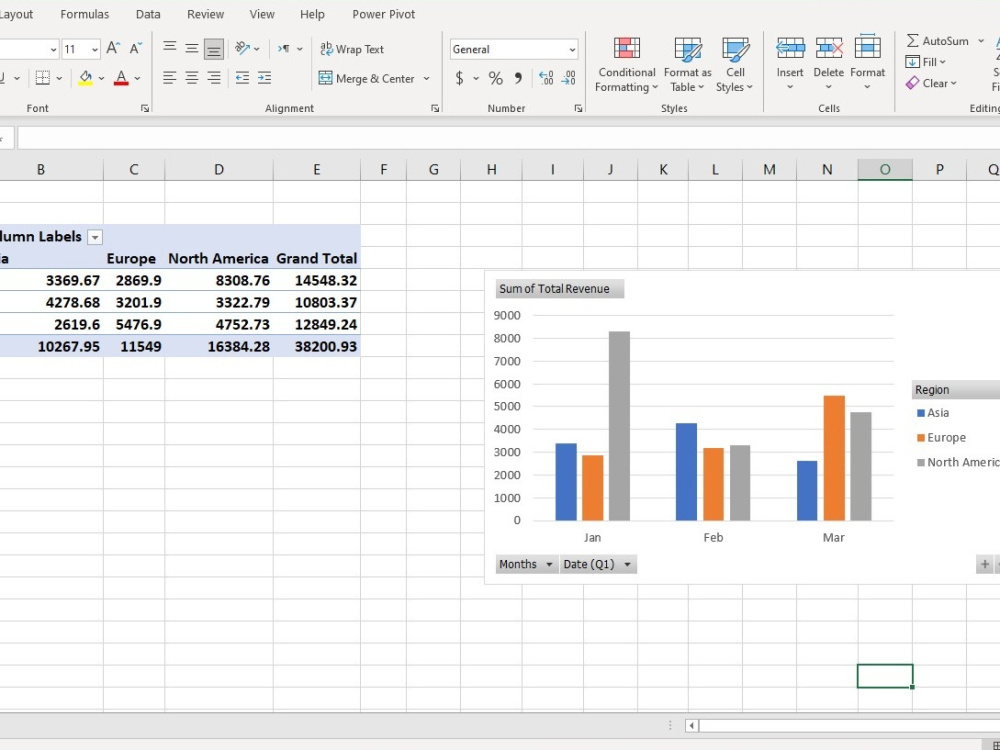
Task: Open the Help tab
Action: click(312, 14)
